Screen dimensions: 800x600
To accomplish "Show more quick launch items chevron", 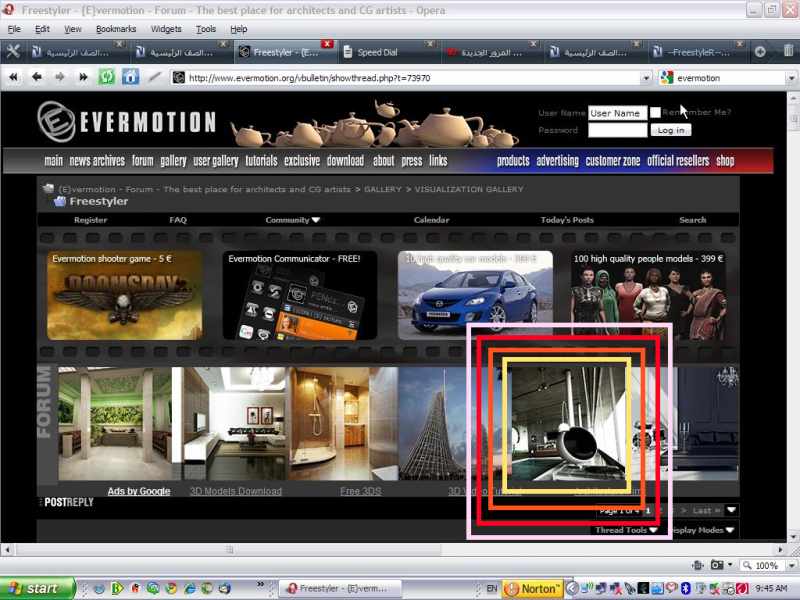I will 261,584.
